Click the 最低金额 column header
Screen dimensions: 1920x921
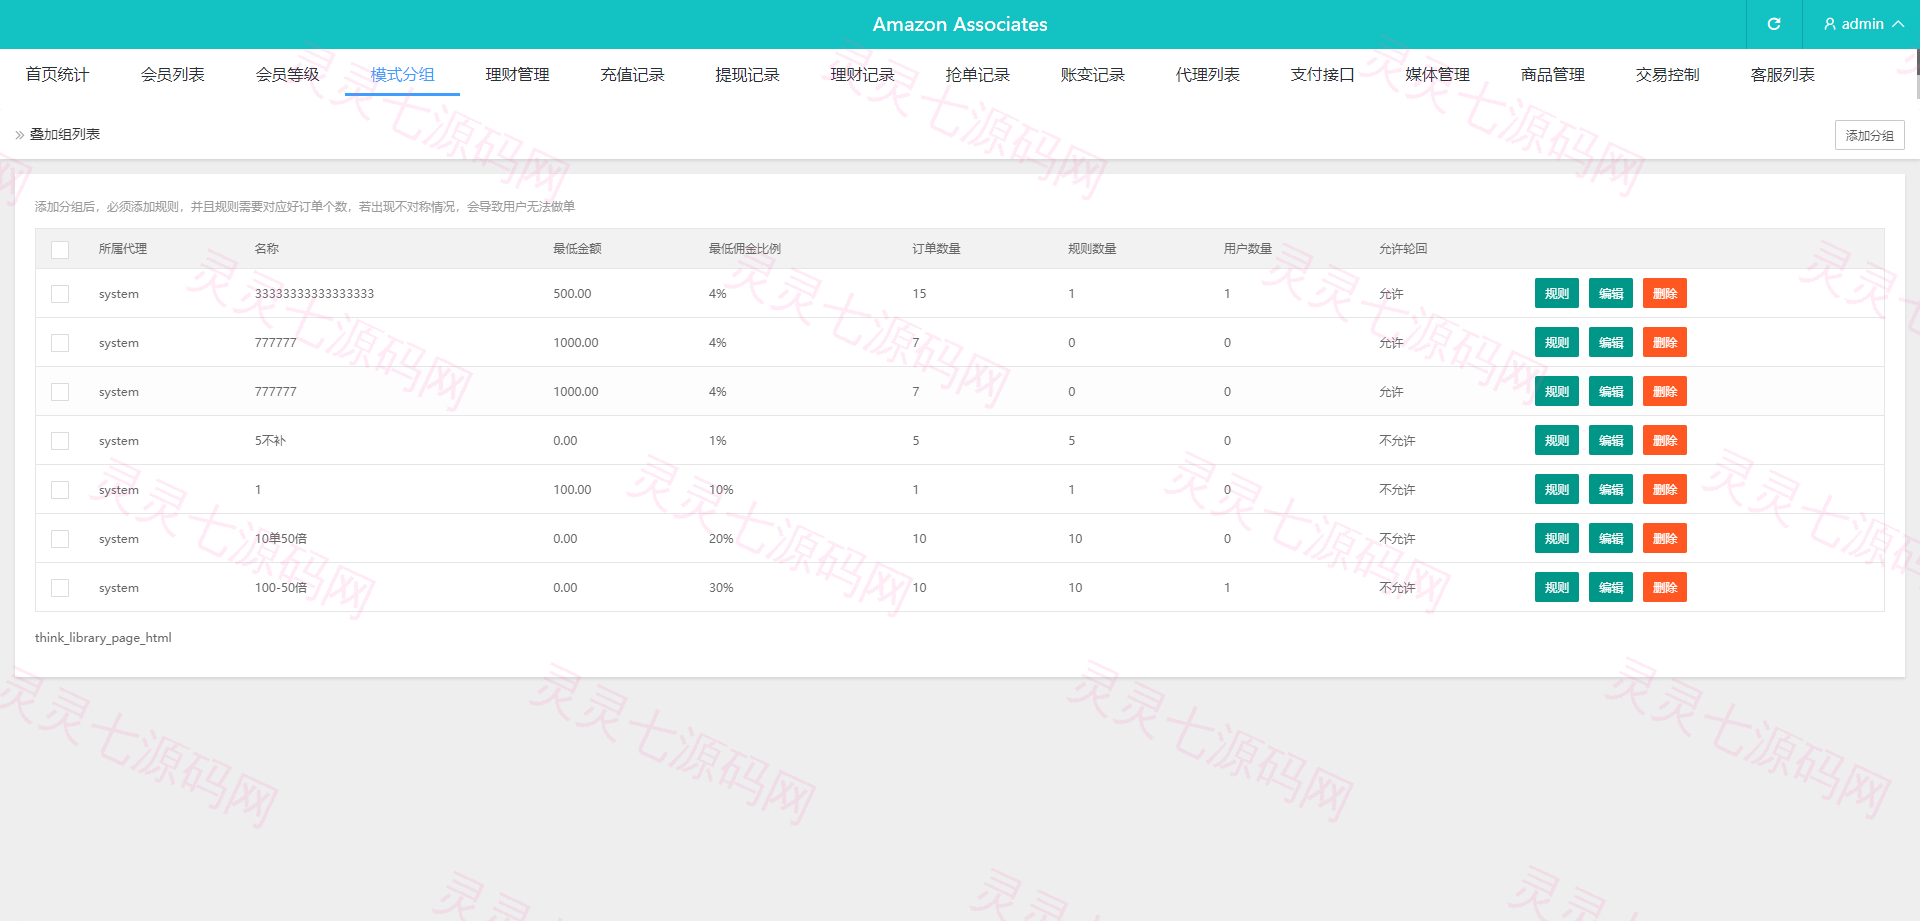577,249
